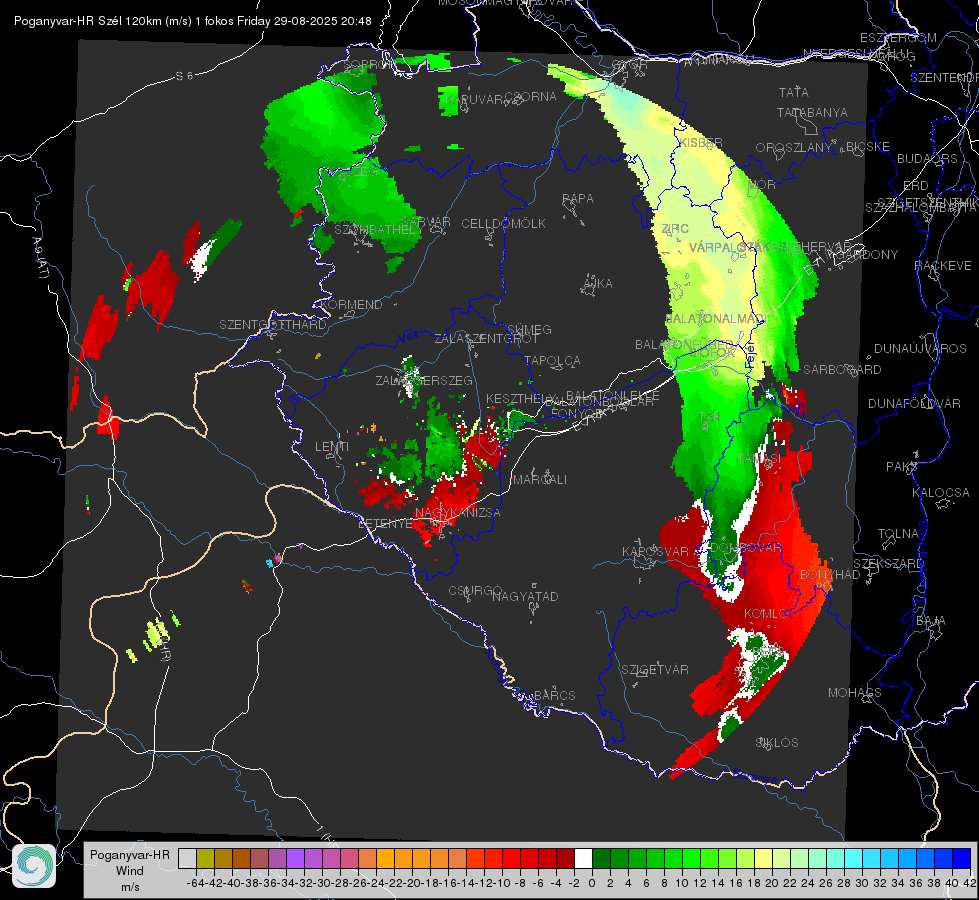Screen dimensions: 979x900
Task: Click the NAGYATÁD city label
Action: (x=525, y=596)
